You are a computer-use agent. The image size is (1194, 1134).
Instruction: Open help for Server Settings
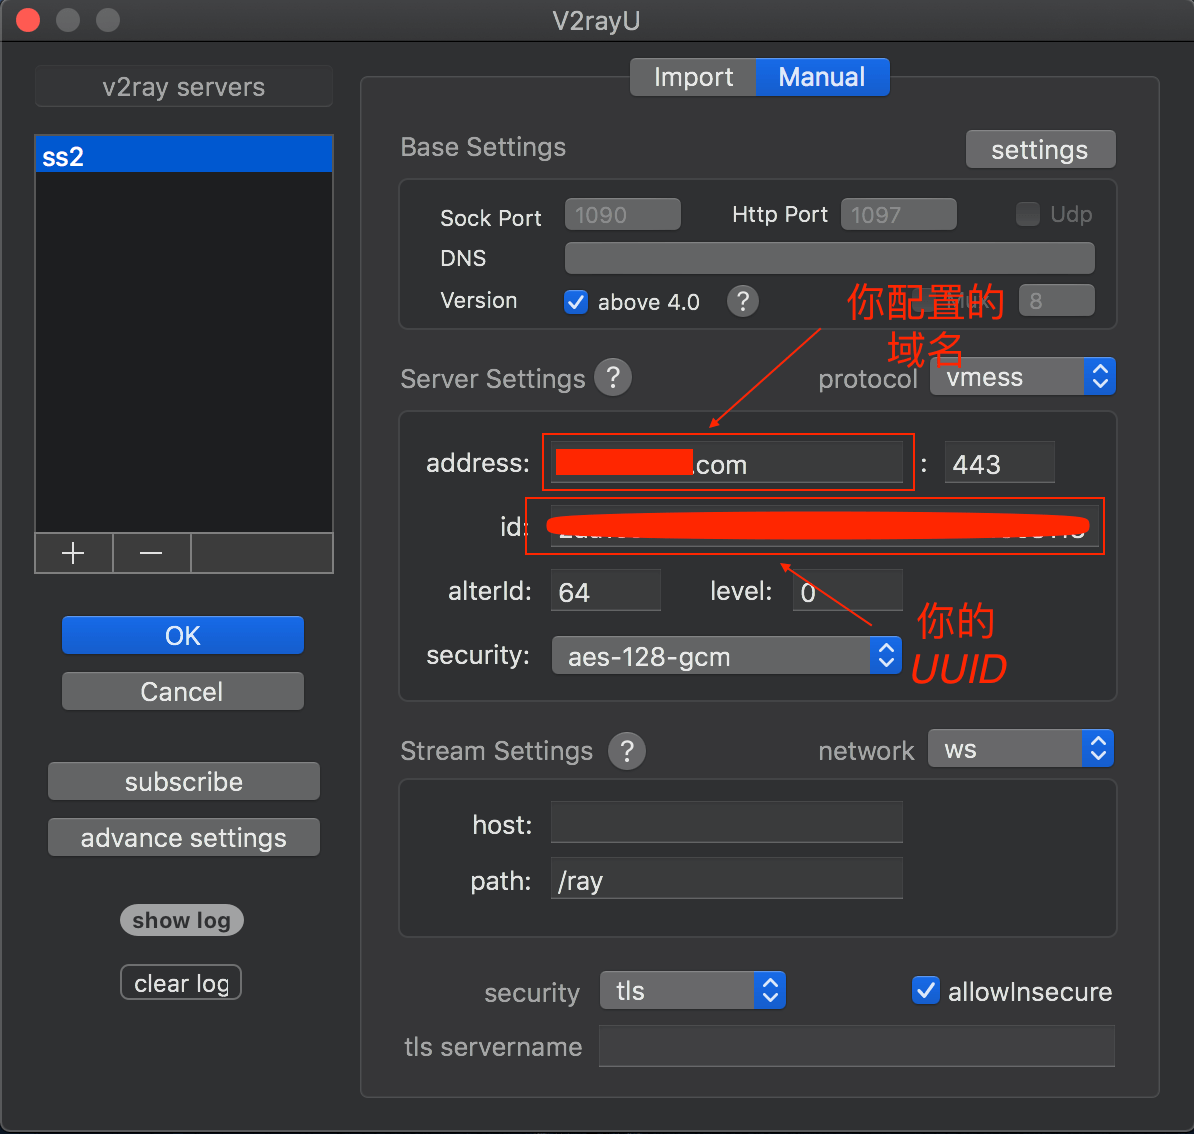tap(613, 377)
